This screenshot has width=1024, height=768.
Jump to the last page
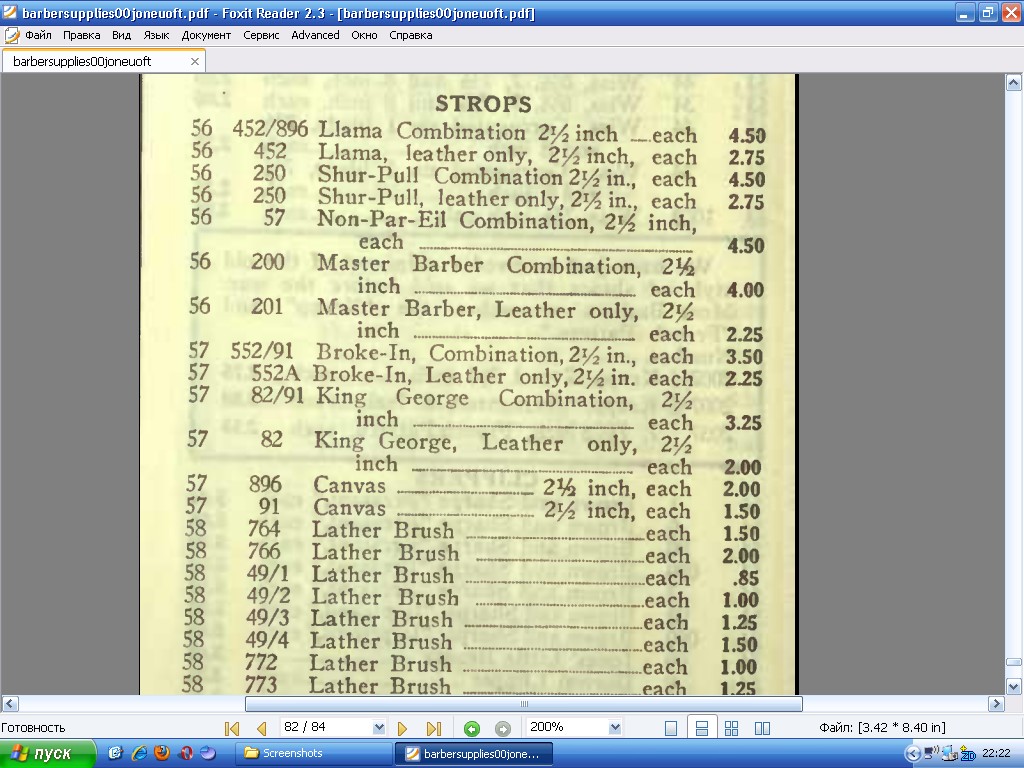(434, 728)
